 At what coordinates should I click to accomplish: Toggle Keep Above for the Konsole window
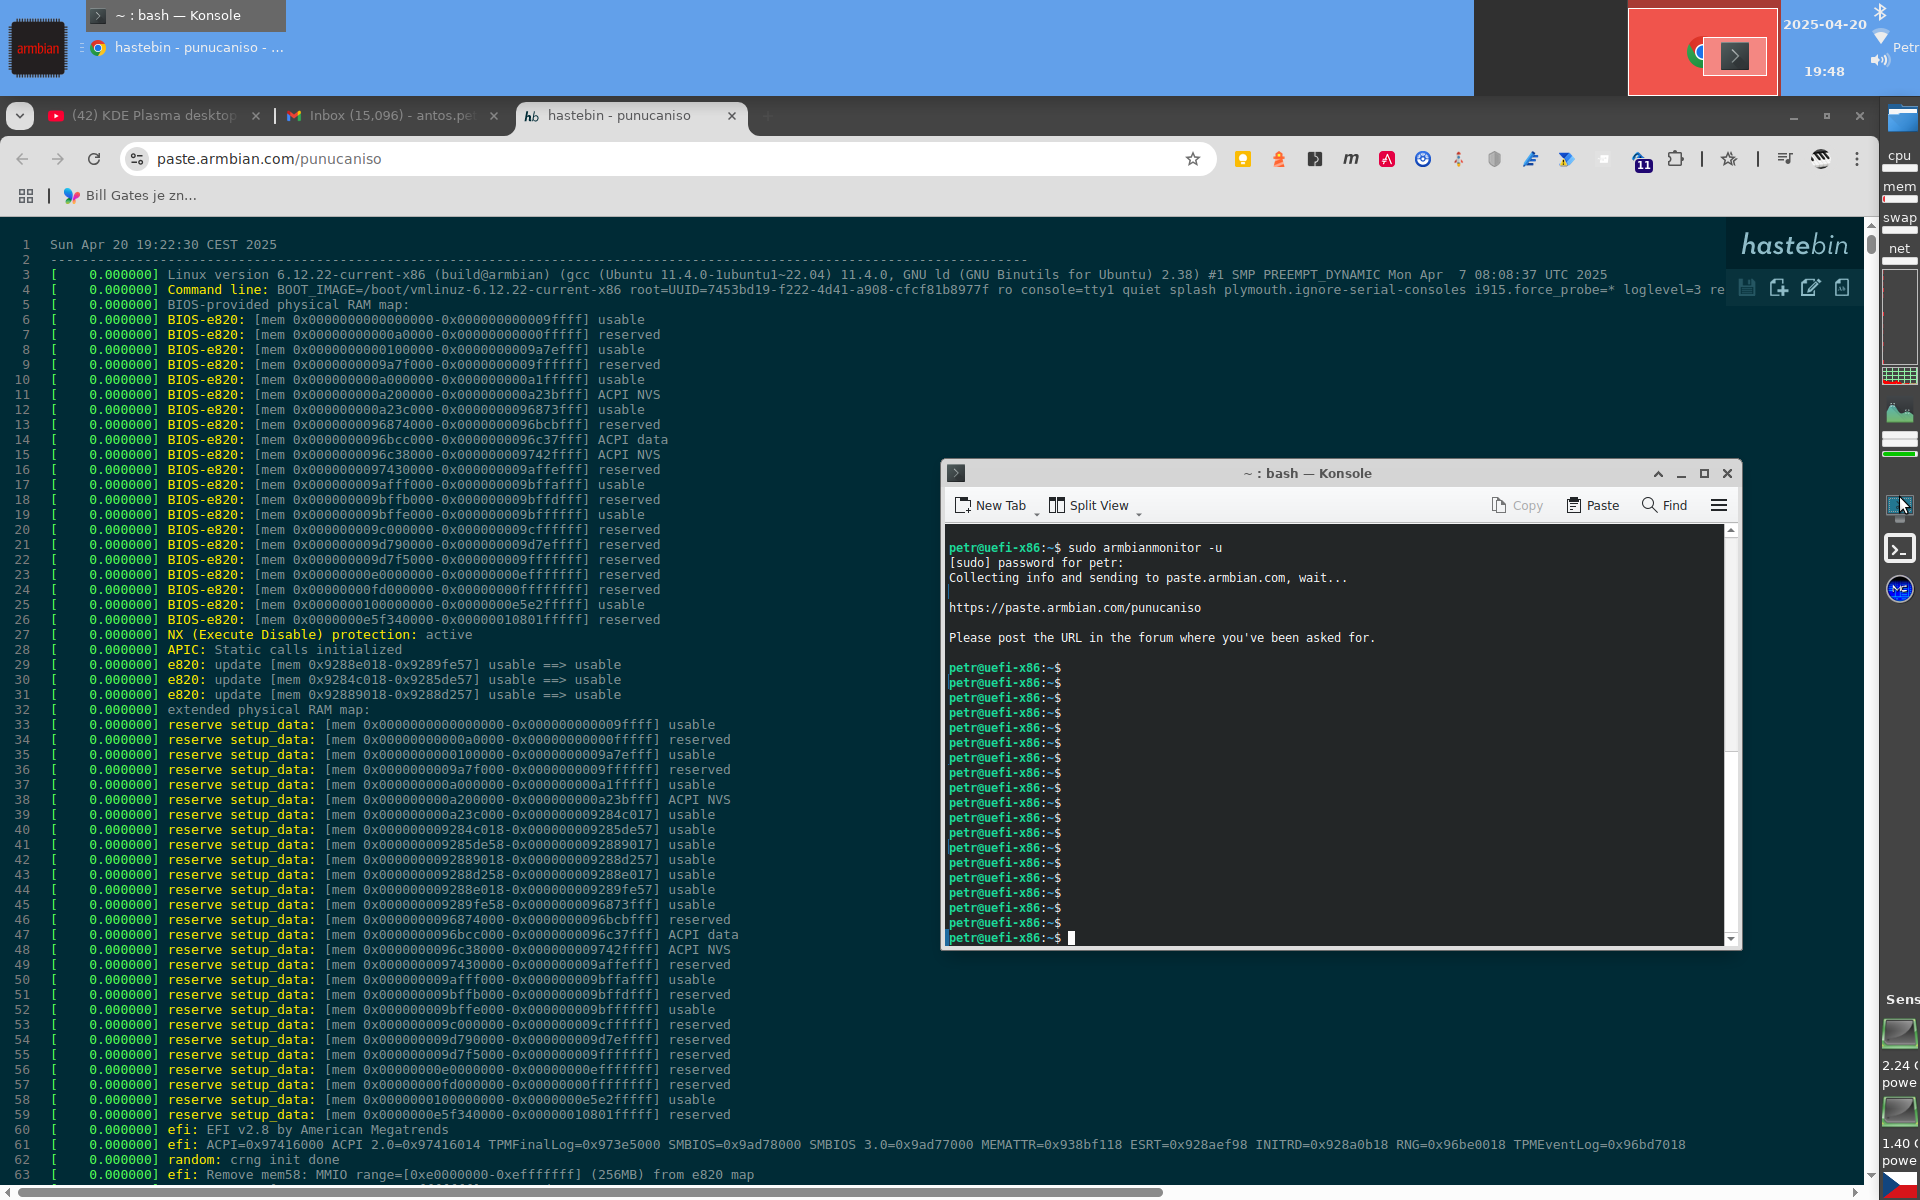1658,474
